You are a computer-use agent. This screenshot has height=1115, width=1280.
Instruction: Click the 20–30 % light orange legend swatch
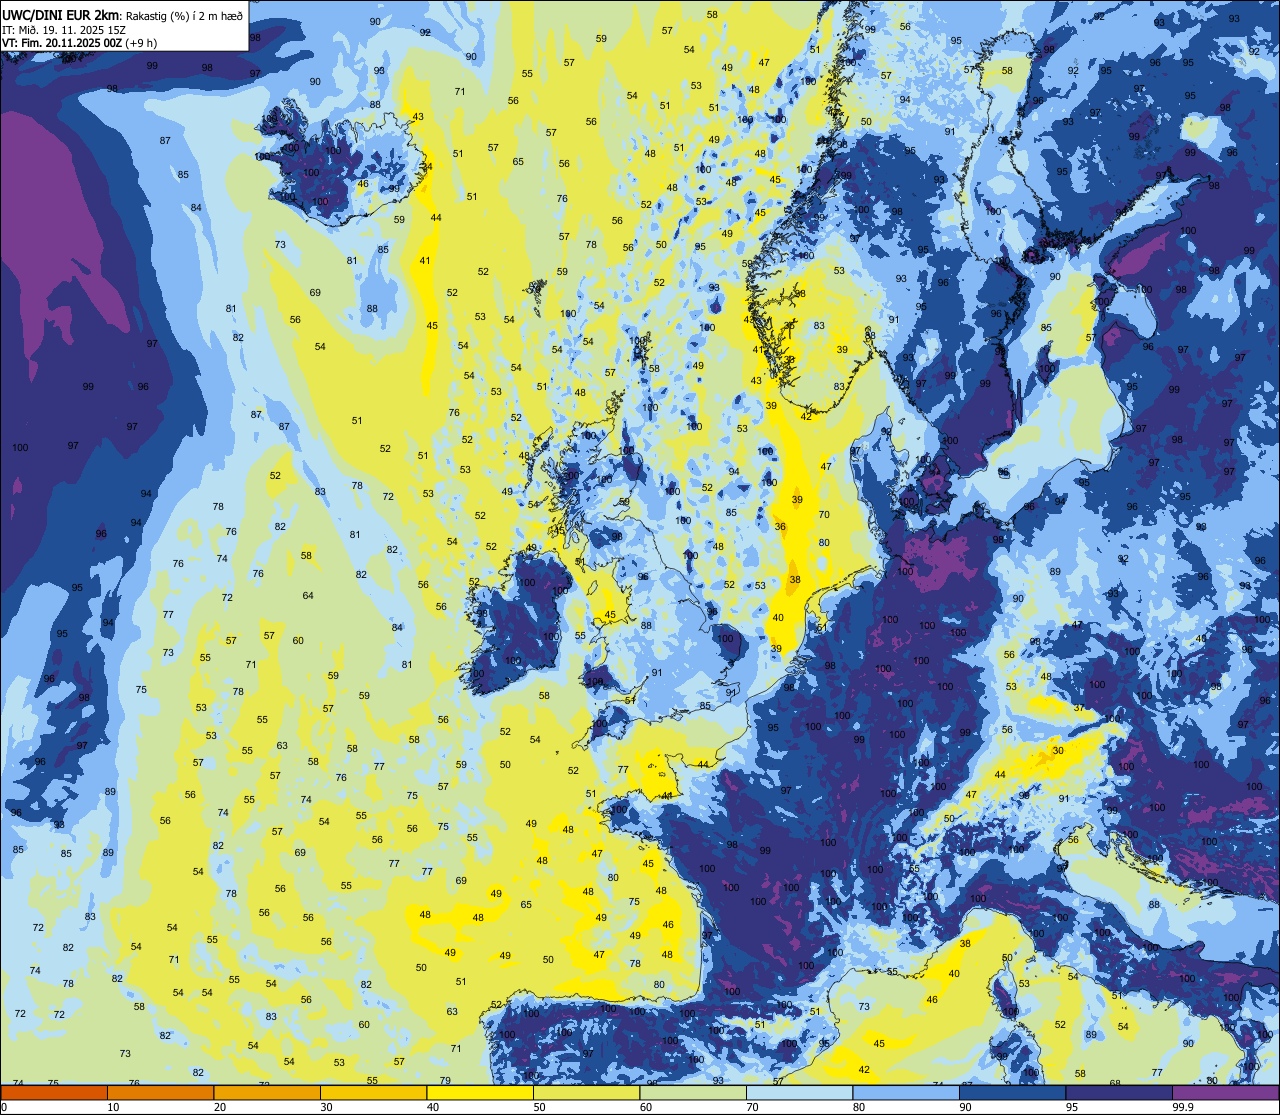267,1092
